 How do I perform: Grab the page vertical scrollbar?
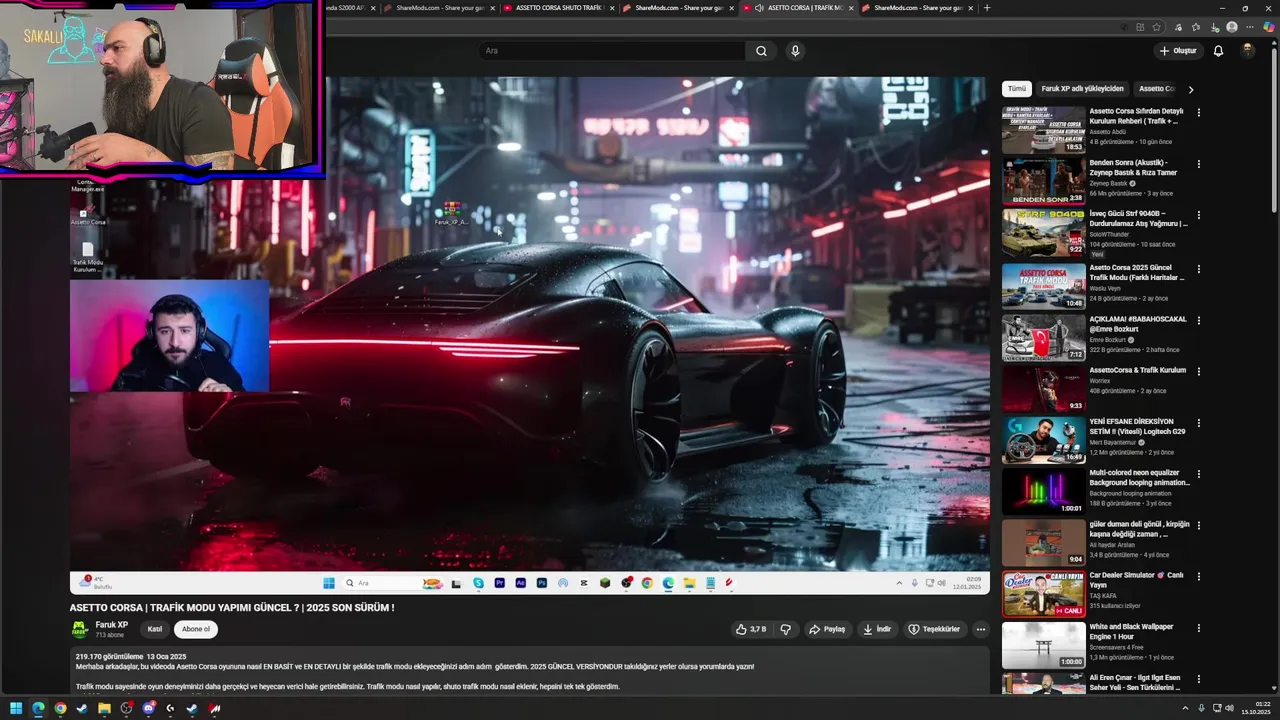tap(1274, 130)
